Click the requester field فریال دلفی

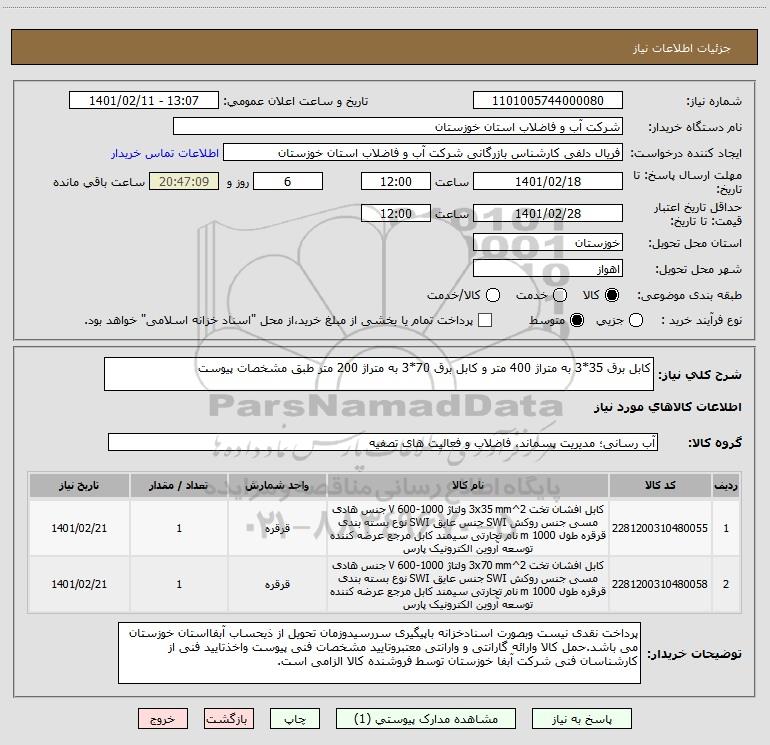point(423,153)
